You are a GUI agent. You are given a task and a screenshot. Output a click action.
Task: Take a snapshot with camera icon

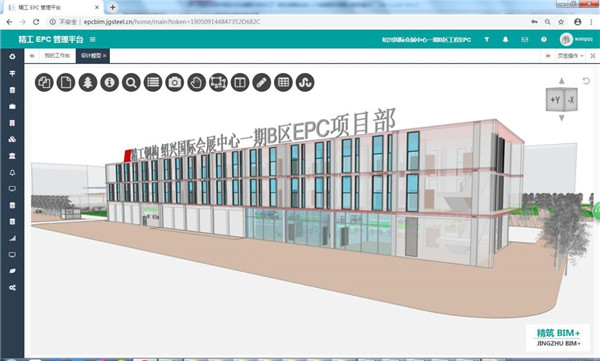pyautogui.click(x=174, y=82)
